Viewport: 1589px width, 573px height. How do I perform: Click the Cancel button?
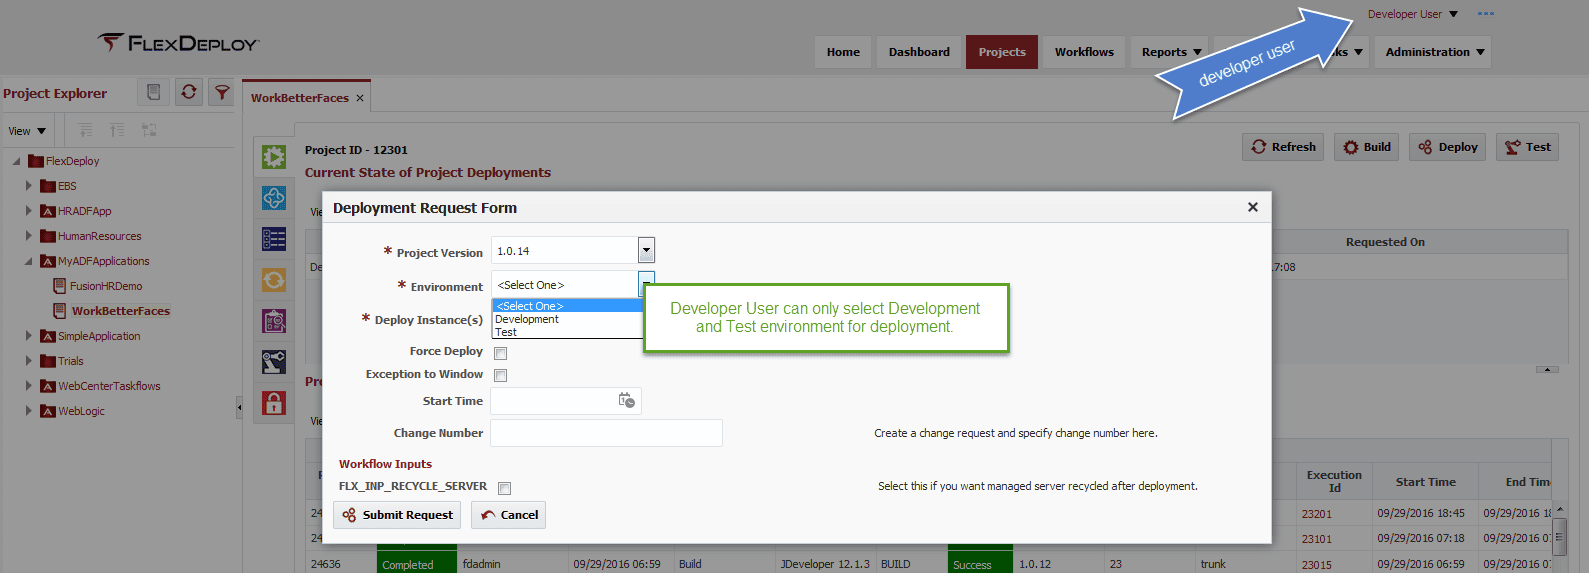tap(509, 515)
